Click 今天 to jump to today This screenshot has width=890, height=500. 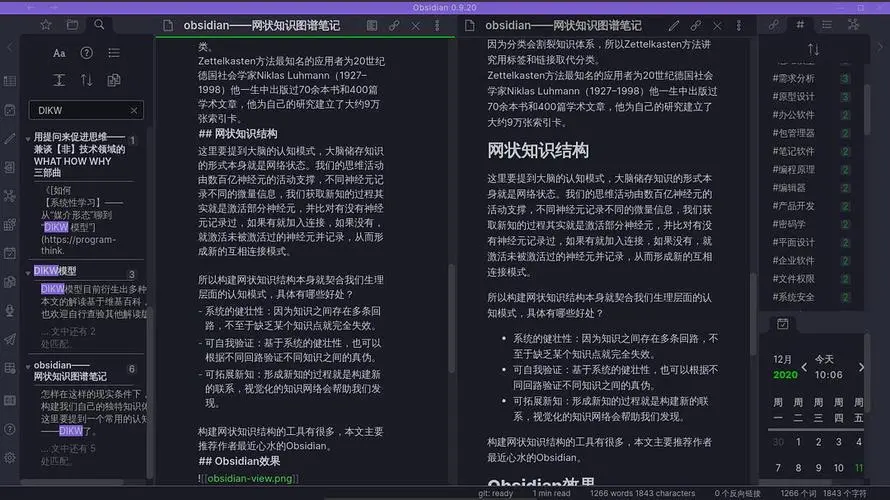point(824,359)
